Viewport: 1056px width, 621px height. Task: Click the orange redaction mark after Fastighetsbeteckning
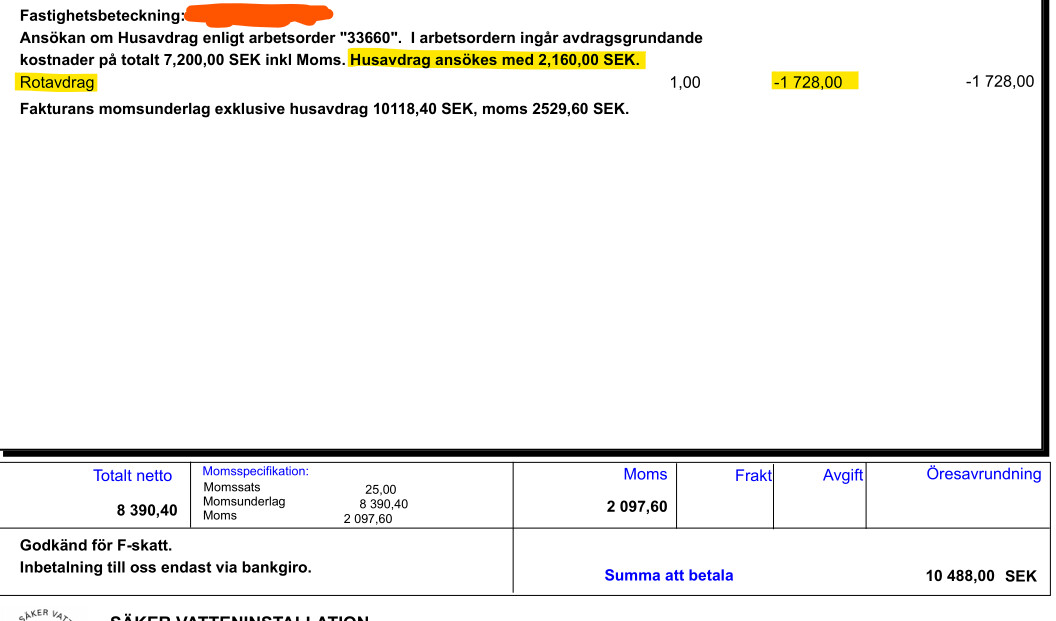point(260,15)
